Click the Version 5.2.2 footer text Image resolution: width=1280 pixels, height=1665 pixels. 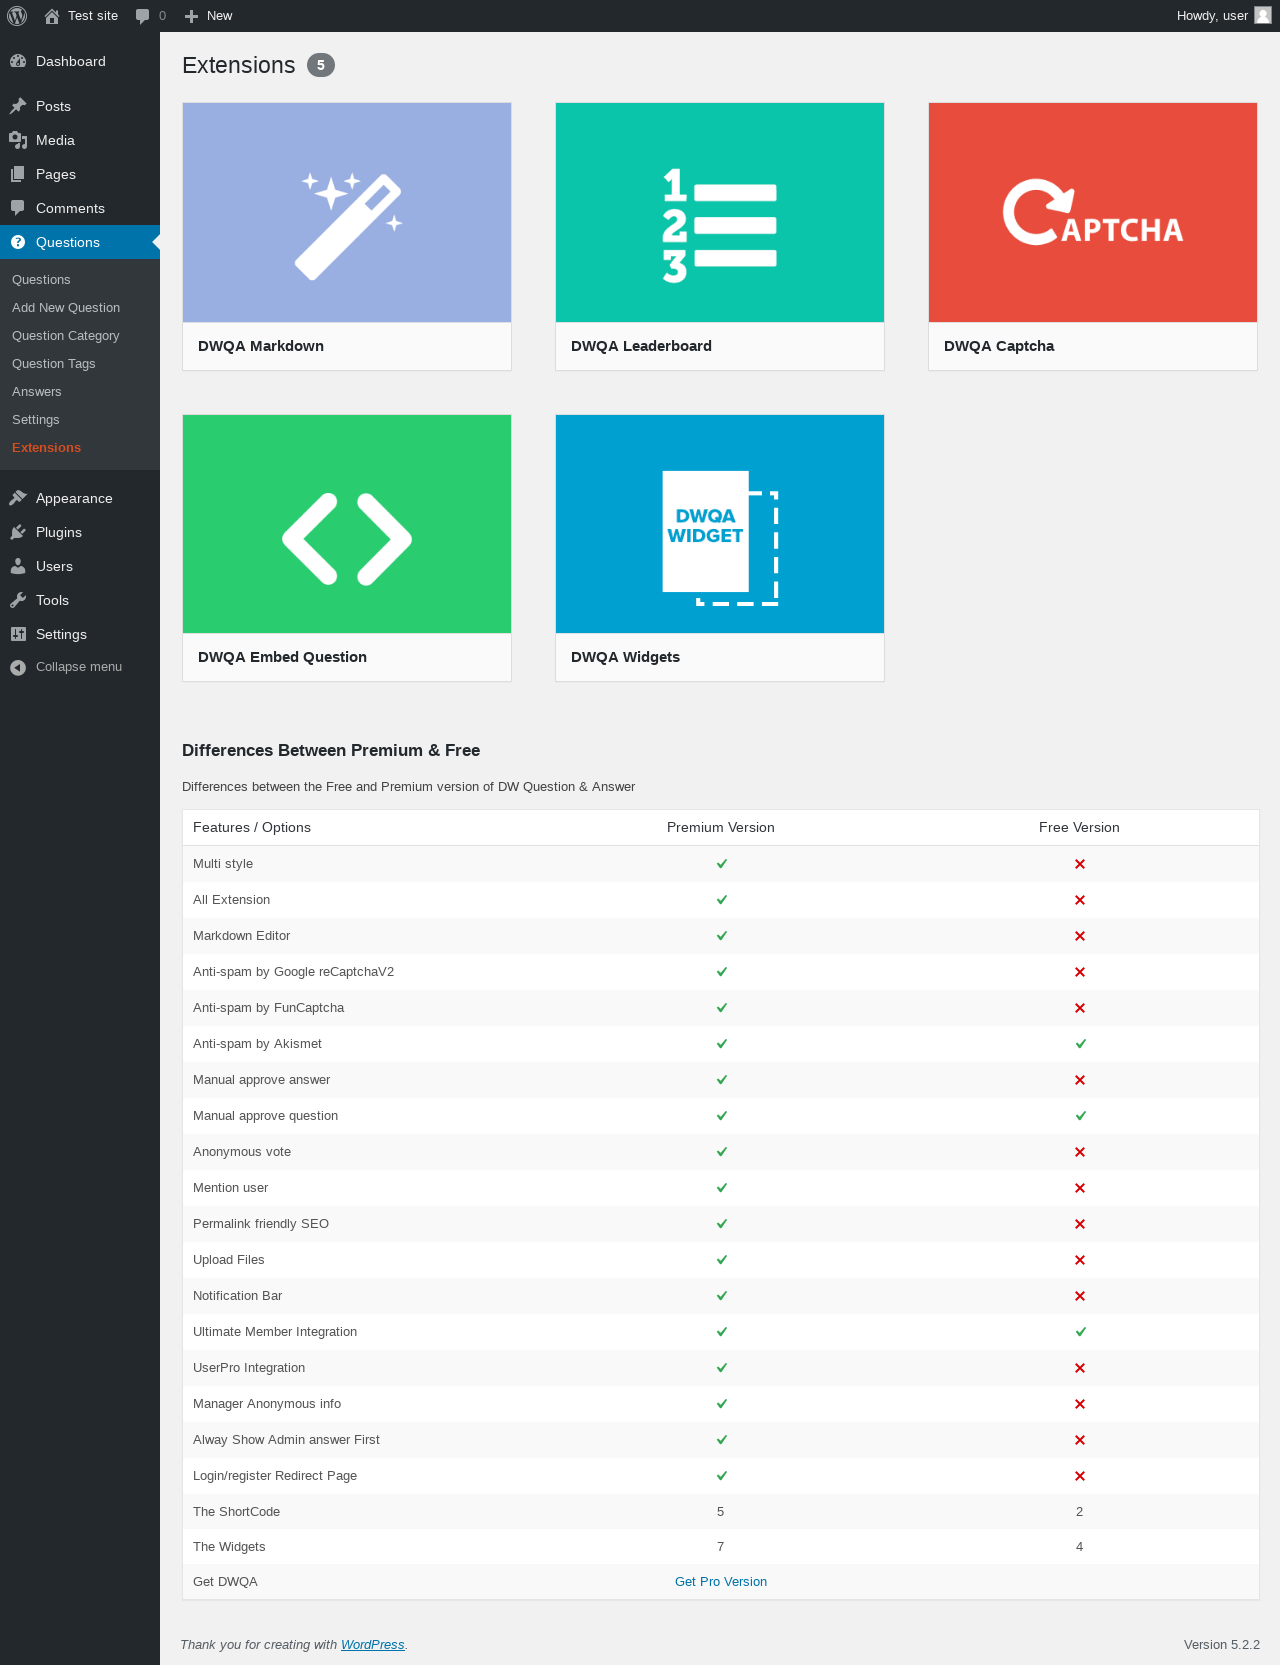(x=1221, y=1645)
